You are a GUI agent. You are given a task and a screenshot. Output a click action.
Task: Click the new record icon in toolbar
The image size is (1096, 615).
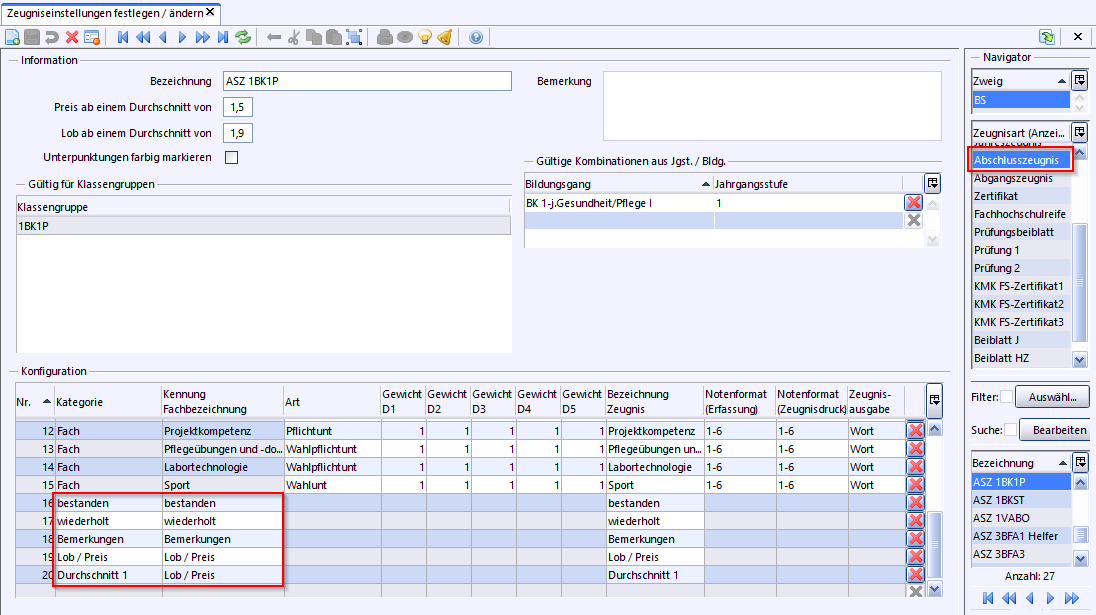click(x=13, y=37)
